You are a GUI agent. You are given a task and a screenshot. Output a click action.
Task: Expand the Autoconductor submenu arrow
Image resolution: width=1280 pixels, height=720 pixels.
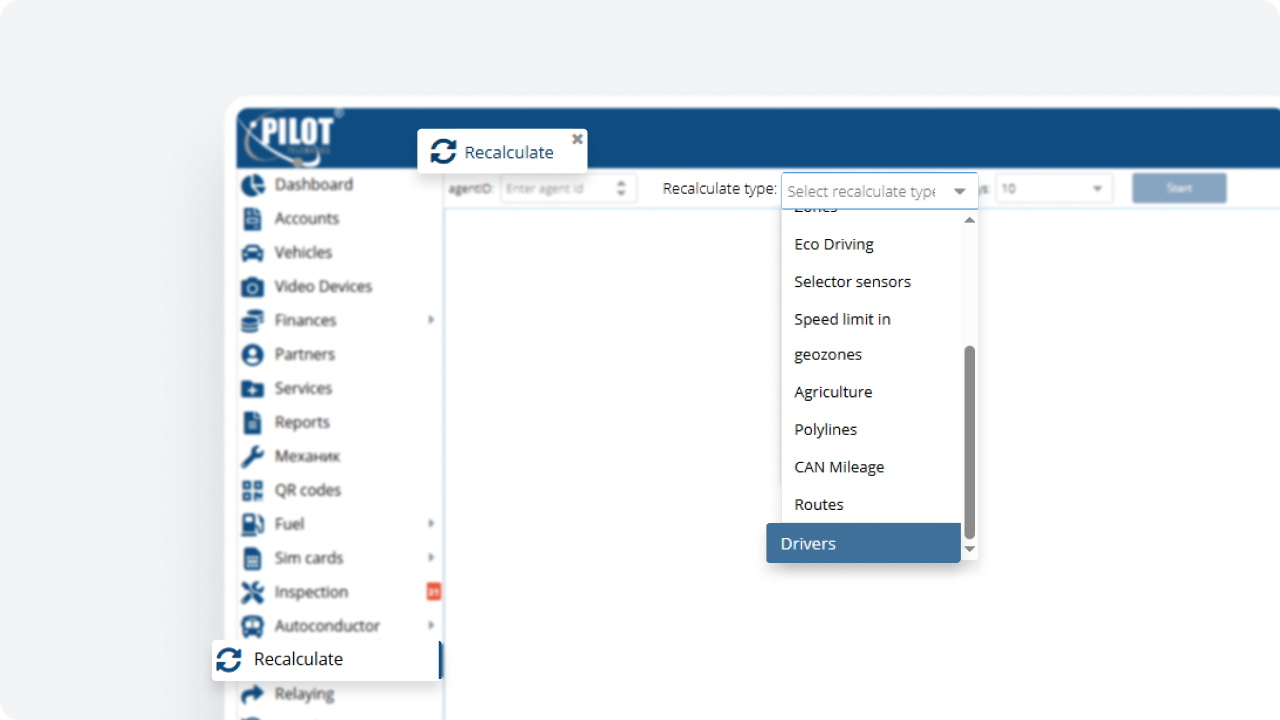coord(431,626)
